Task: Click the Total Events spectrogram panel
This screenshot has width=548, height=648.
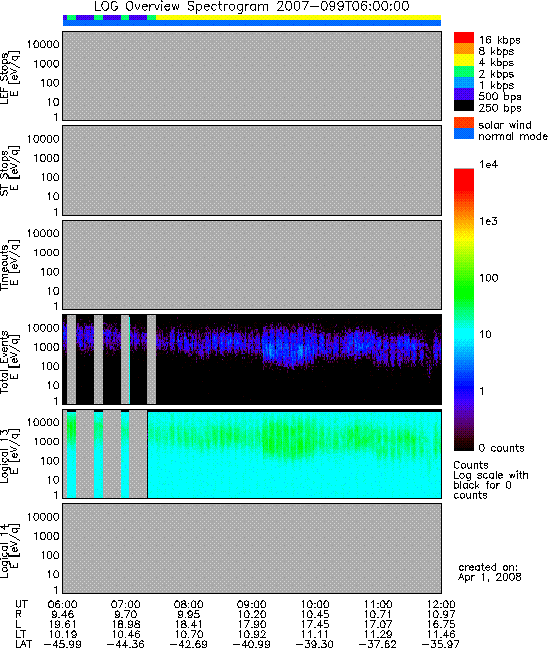Action: (x=252, y=360)
